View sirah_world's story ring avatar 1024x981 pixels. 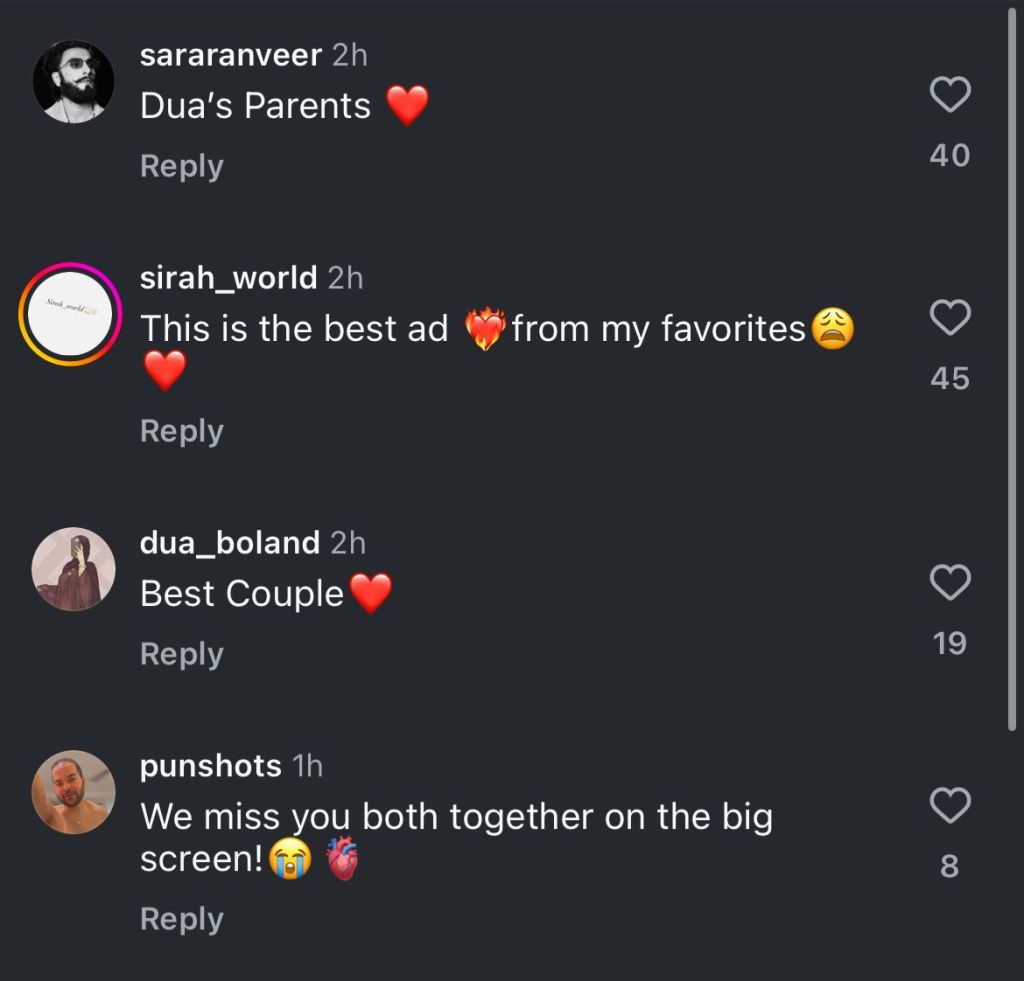tap(71, 314)
